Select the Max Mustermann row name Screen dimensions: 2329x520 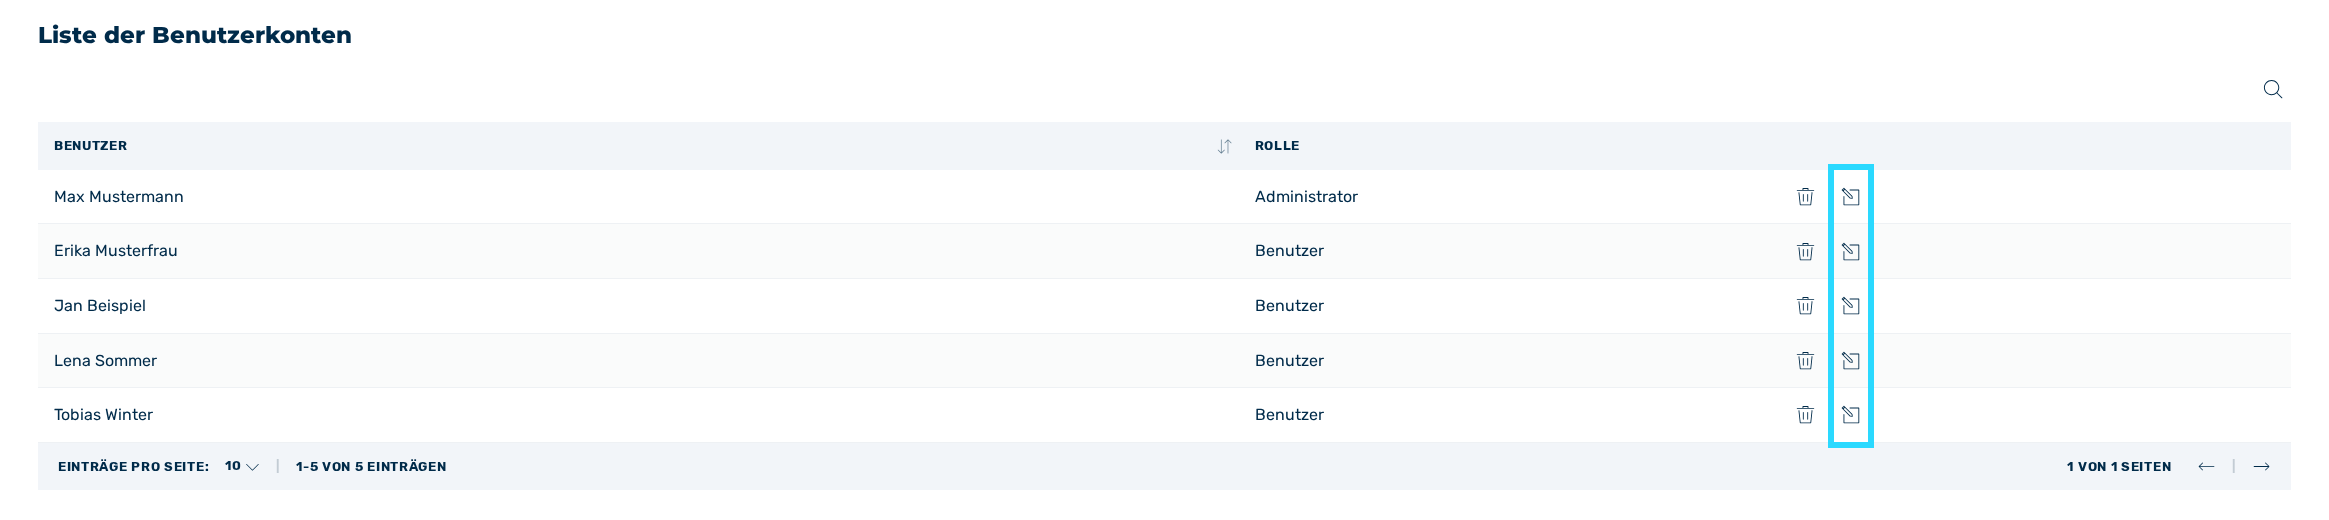119,197
